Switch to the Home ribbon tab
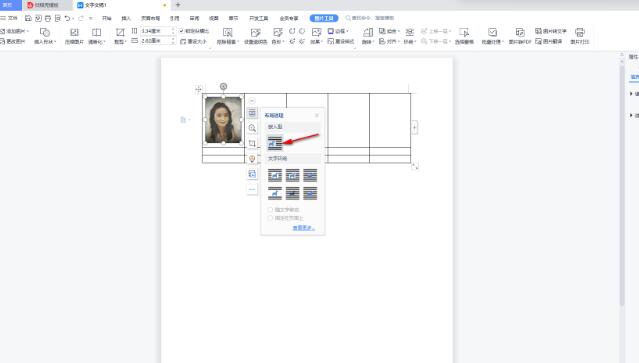Screen dimensions: 639x363 click(x=107, y=18)
